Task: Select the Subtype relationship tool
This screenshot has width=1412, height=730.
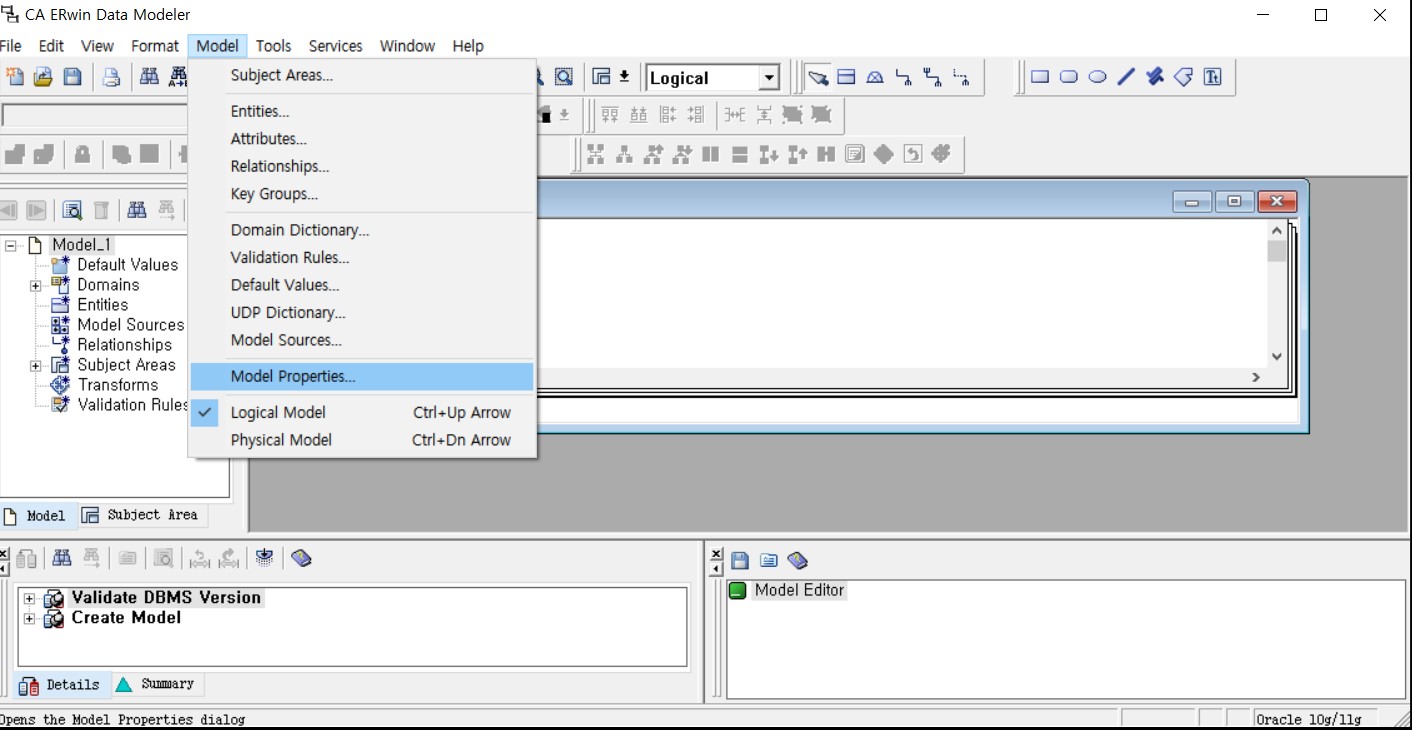Action: point(875,77)
